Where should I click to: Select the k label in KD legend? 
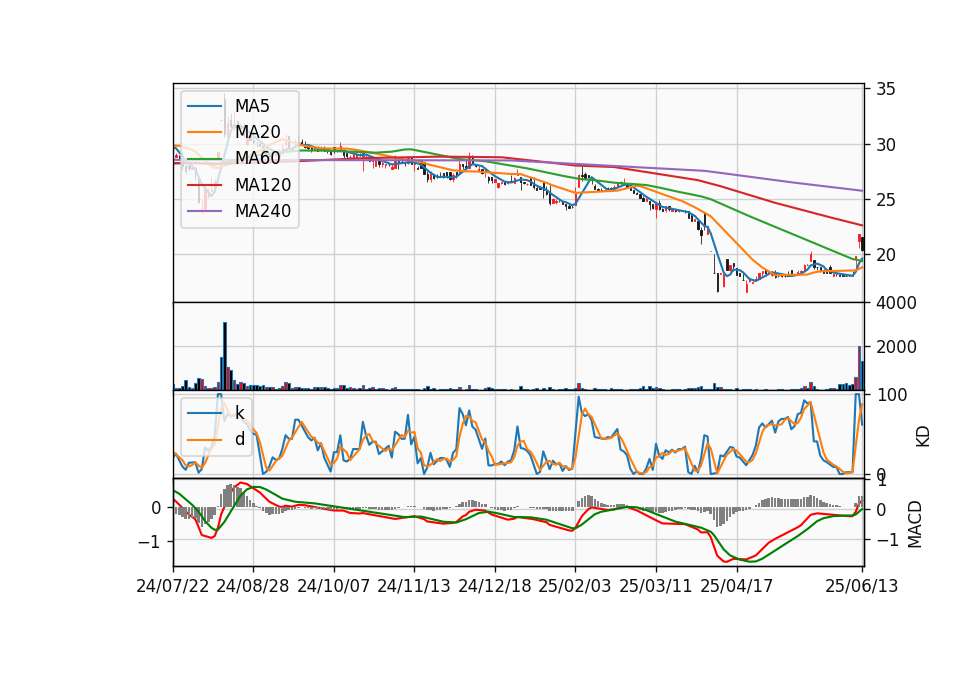[240, 413]
